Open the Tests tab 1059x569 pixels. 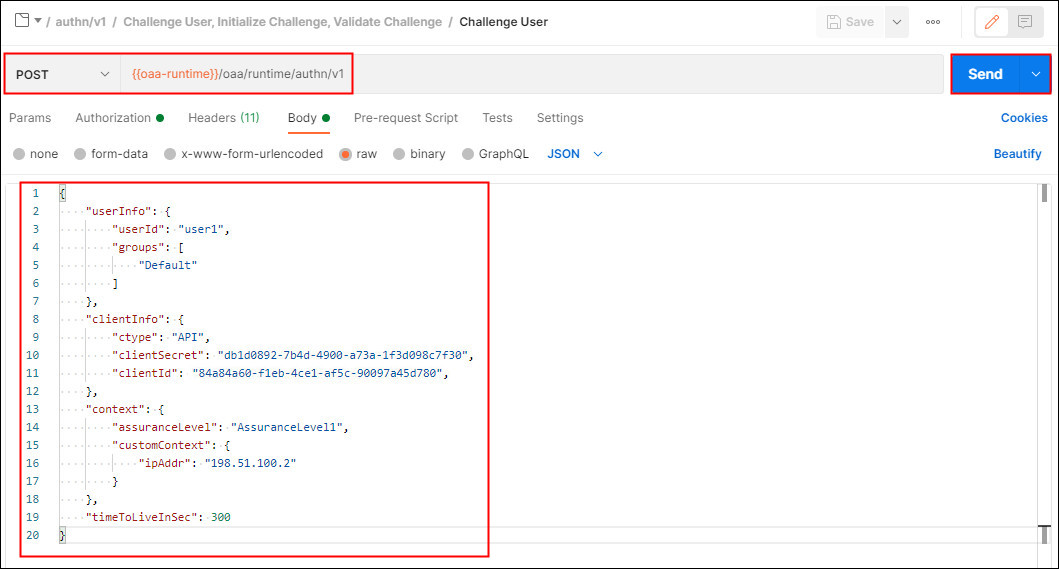point(497,118)
